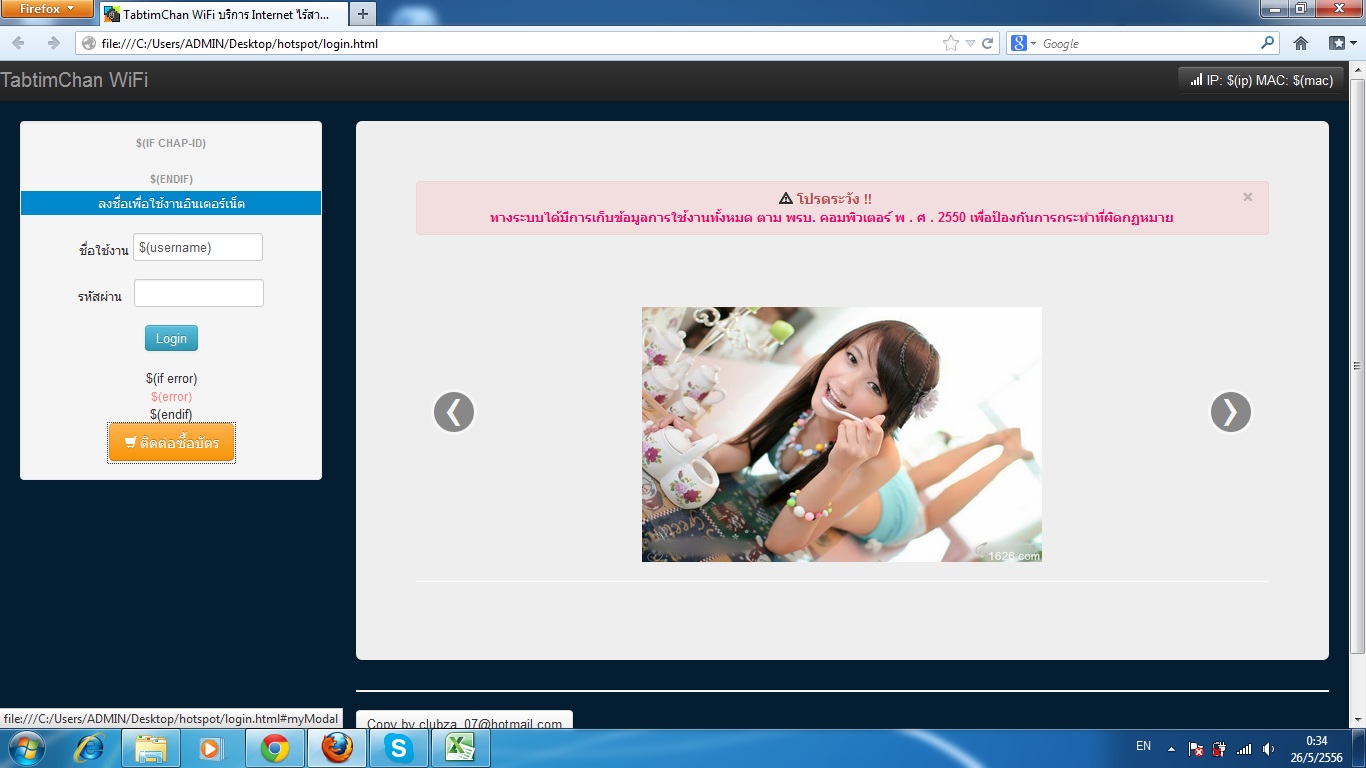
Task: Open Windows Media Player from the taskbar
Action: (212, 748)
